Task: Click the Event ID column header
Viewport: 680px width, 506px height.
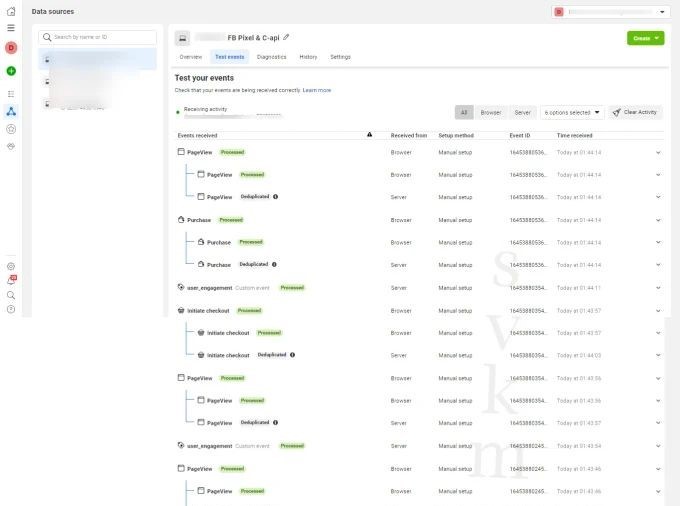Action: [x=520, y=136]
